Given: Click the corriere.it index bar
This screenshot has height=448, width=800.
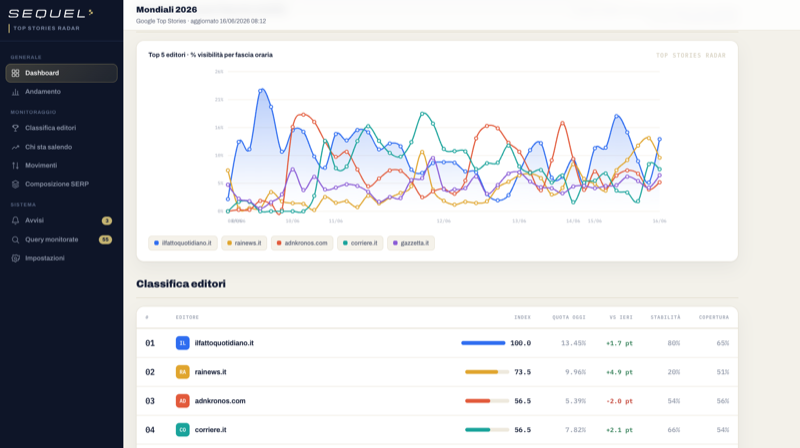Looking at the screenshot, I should (487, 430).
